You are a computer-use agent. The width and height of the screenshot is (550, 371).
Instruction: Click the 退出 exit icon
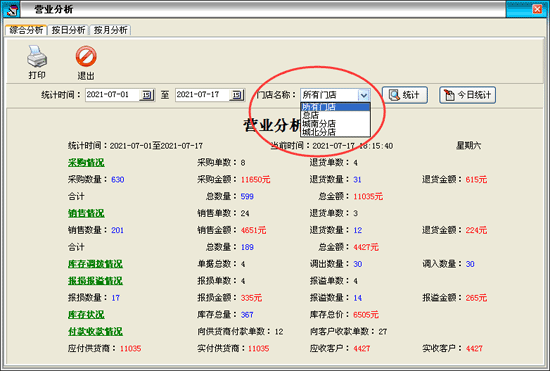(x=86, y=56)
